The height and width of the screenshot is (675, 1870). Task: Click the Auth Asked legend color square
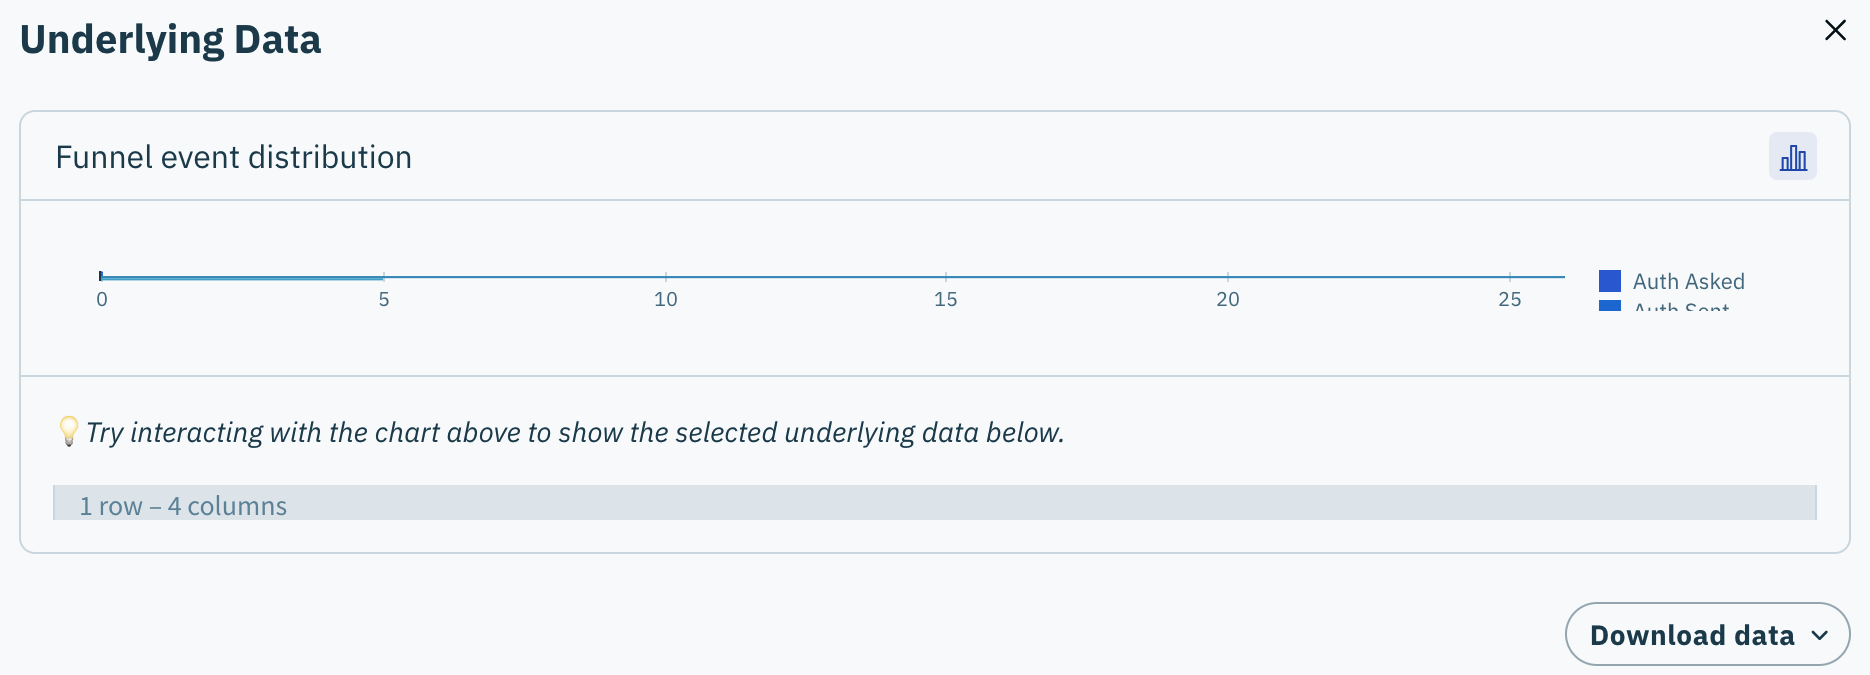(1609, 281)
